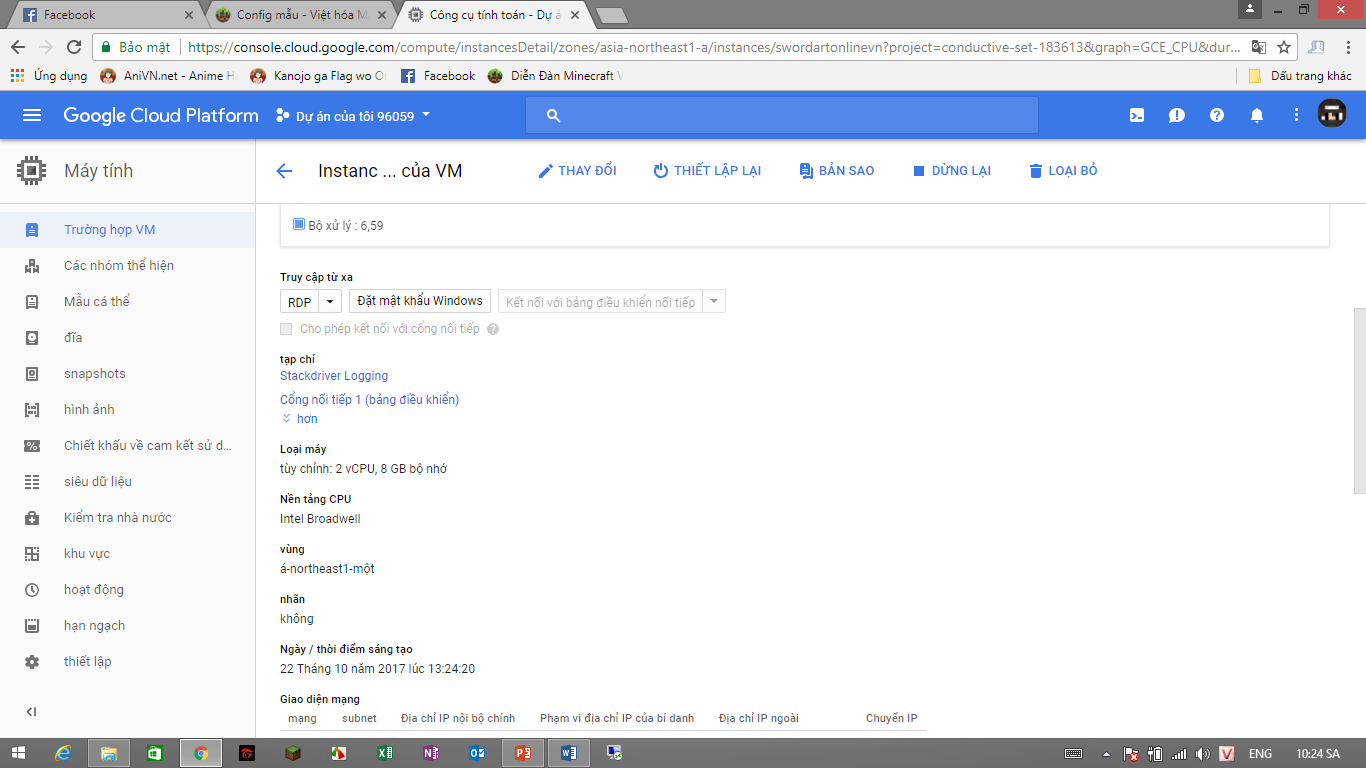Click the Chrome extension icon beside the bookmark star
This screenshot has width=1366, height=768.
pos(1316,47)
